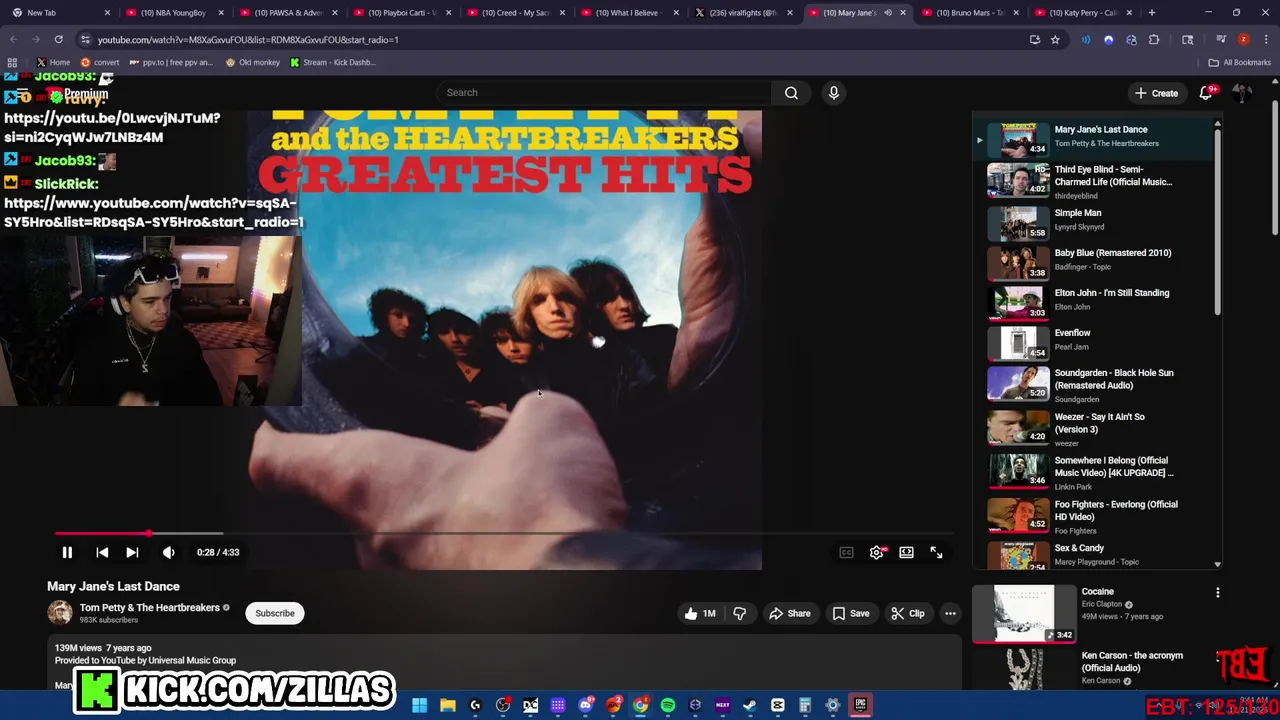1280x720 pixels.
Task: Open the Tom Petty channel avatar
Action: [60, 613]
